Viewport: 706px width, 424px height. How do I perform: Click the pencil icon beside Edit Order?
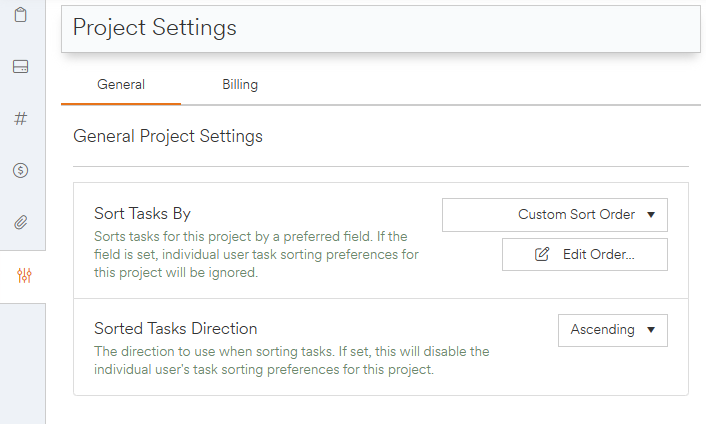pos(542,254)
